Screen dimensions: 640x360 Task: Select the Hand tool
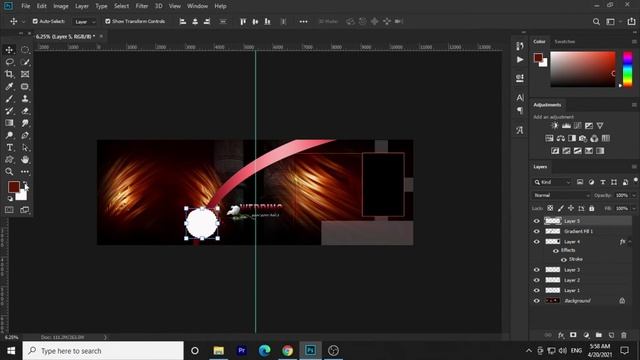(x=25, y=160)
